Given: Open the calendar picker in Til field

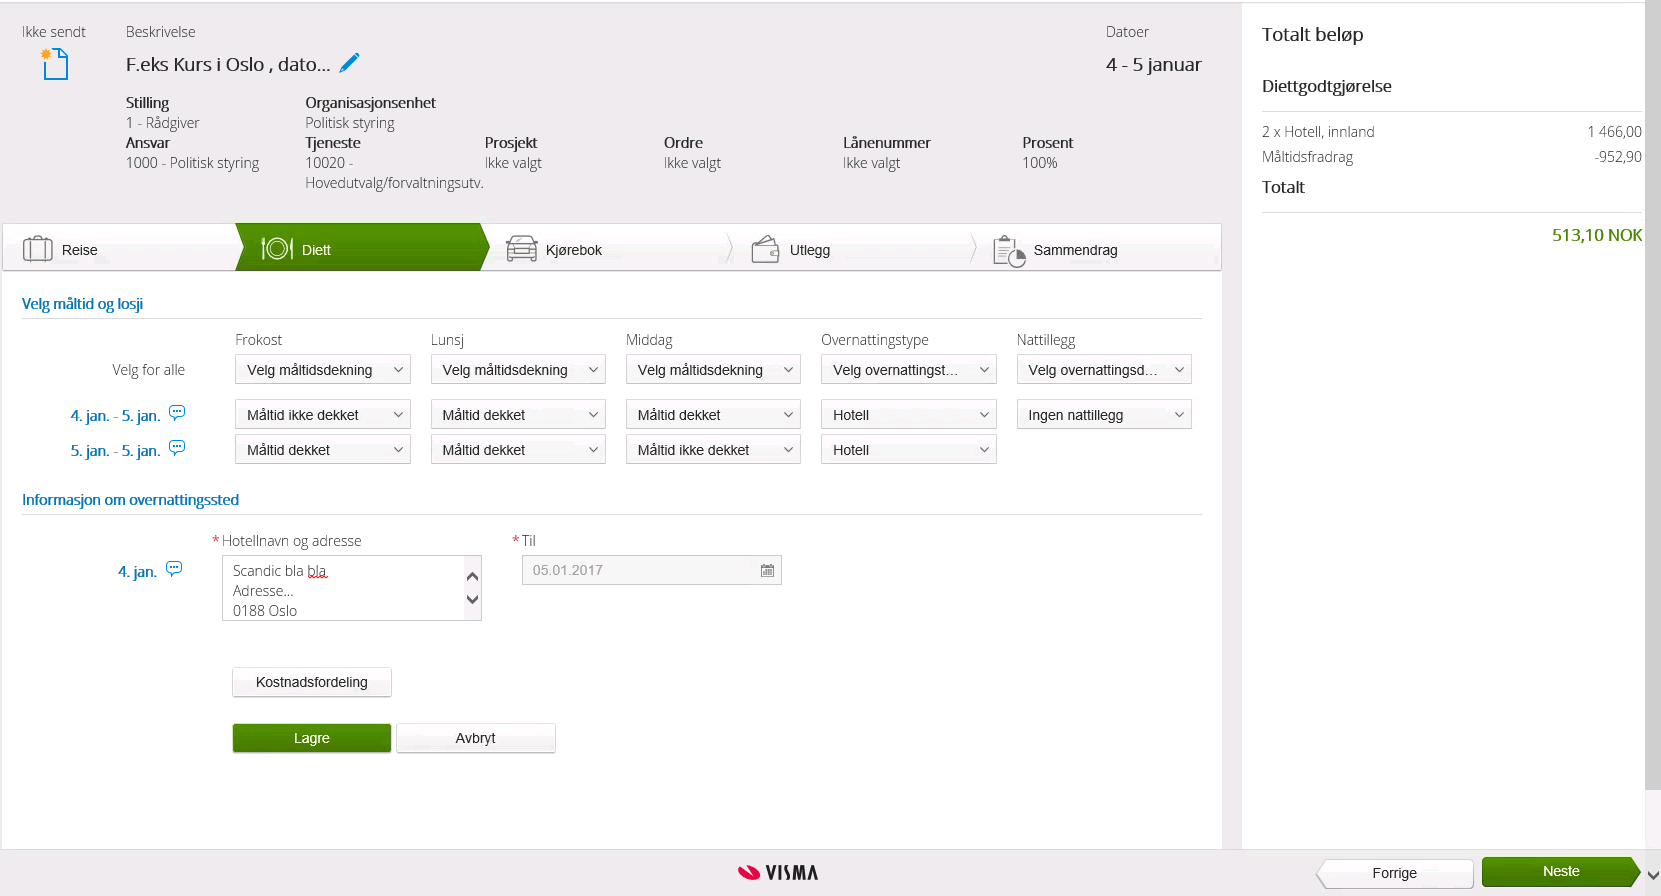Looking at the screenshot, I should point(767,570).
